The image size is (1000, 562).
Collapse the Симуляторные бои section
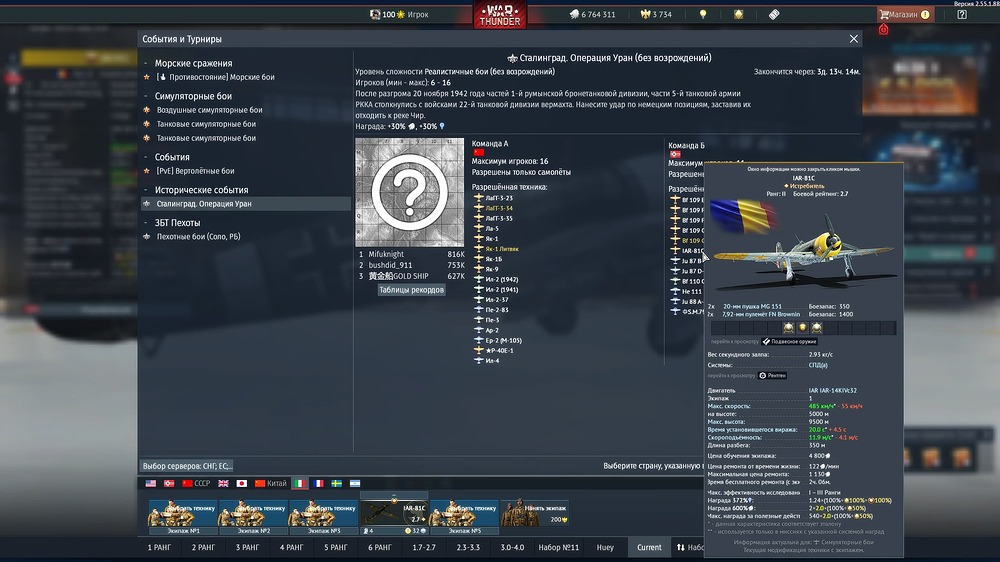point(146,96)
